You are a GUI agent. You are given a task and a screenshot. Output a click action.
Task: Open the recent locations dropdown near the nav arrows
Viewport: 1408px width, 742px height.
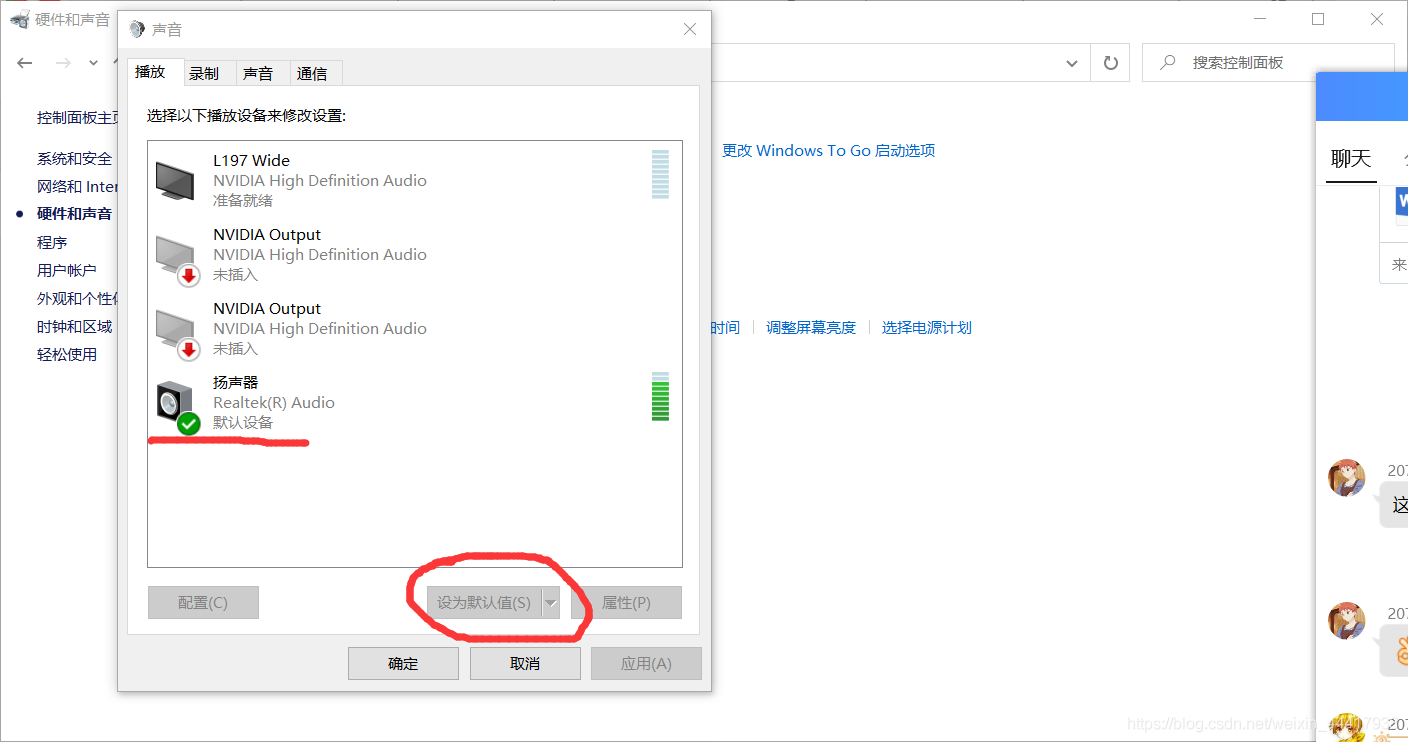coord(94,62)
